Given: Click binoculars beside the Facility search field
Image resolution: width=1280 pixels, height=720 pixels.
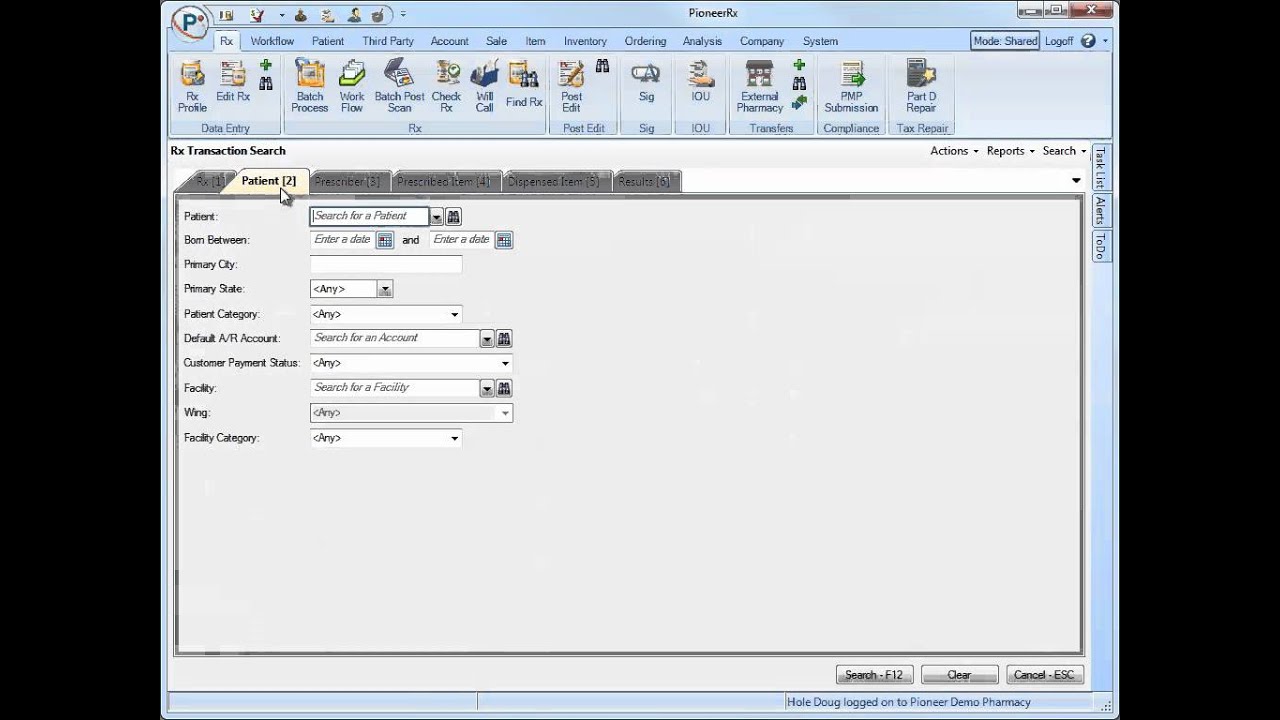Looking at the screenshot, I should point(504,388).
